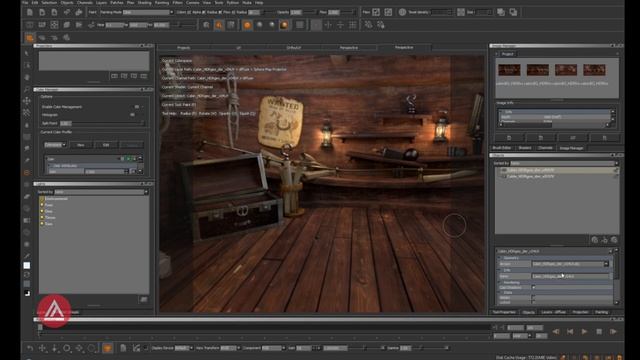Screen dimensions: 640x360
Task: Open the Painting Mode dropdown
Action: tap(148, 12)
